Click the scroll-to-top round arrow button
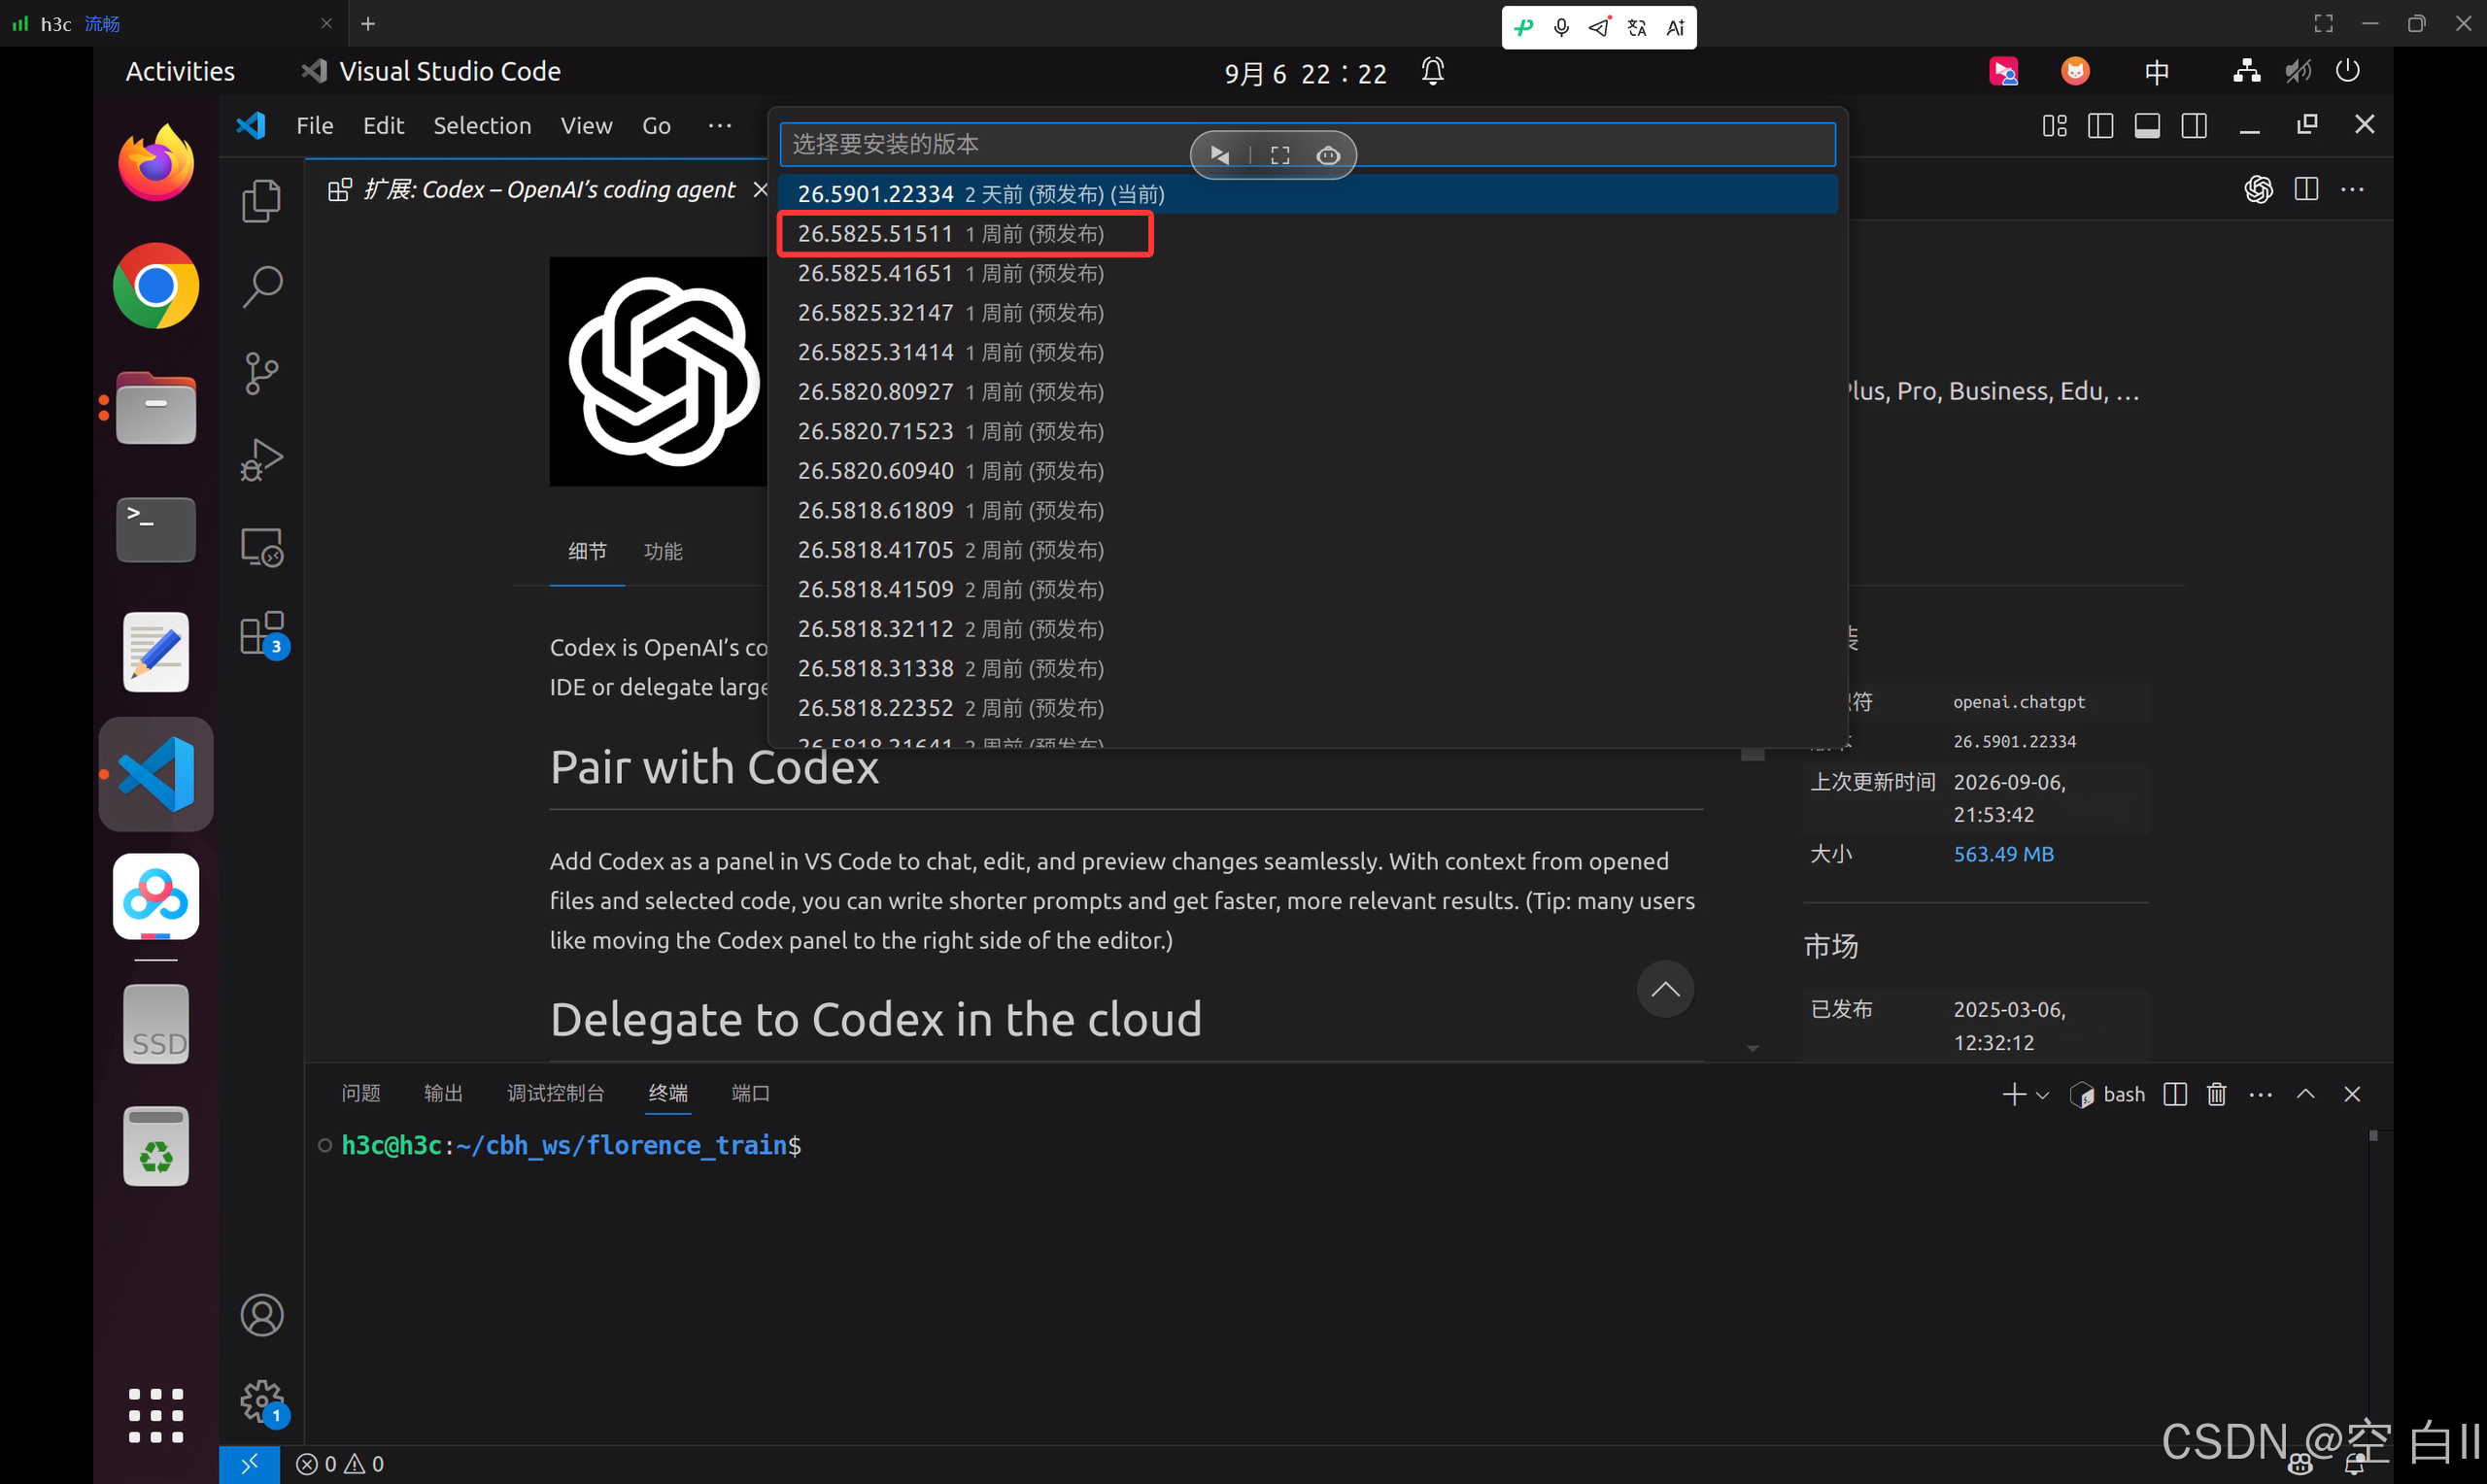Image resolution: width=2487 pixels, height=1484 pixels. click(1665, 989)
